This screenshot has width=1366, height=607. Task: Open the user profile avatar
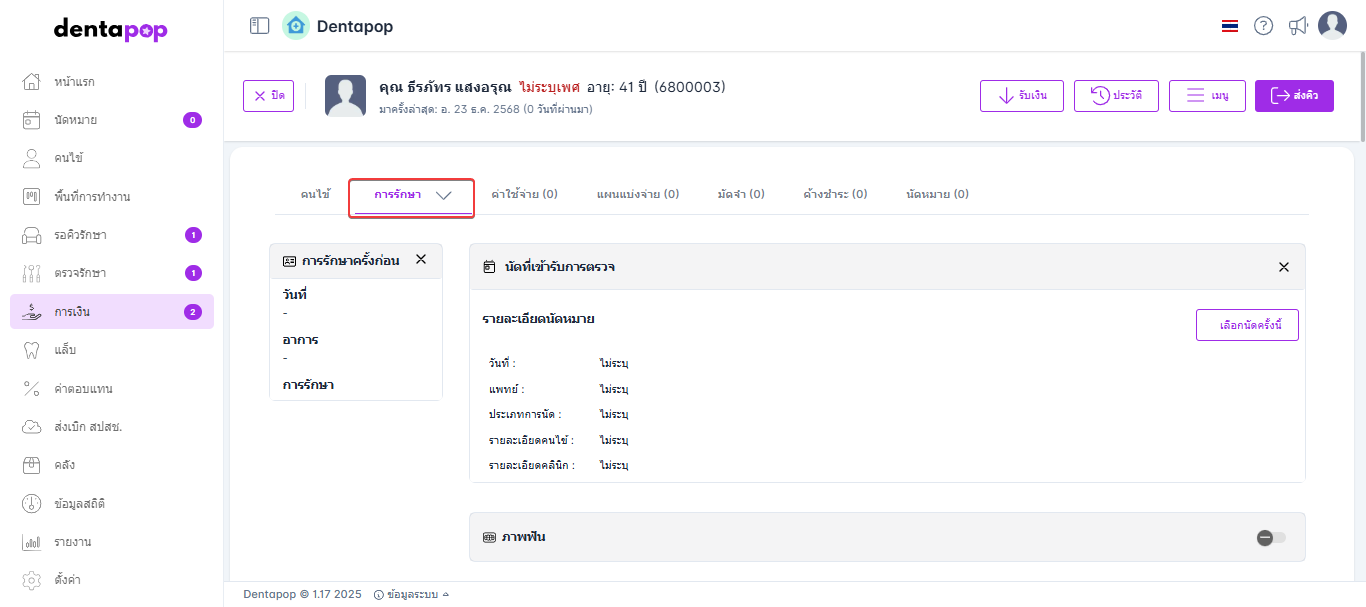[x=1332, y=26]
